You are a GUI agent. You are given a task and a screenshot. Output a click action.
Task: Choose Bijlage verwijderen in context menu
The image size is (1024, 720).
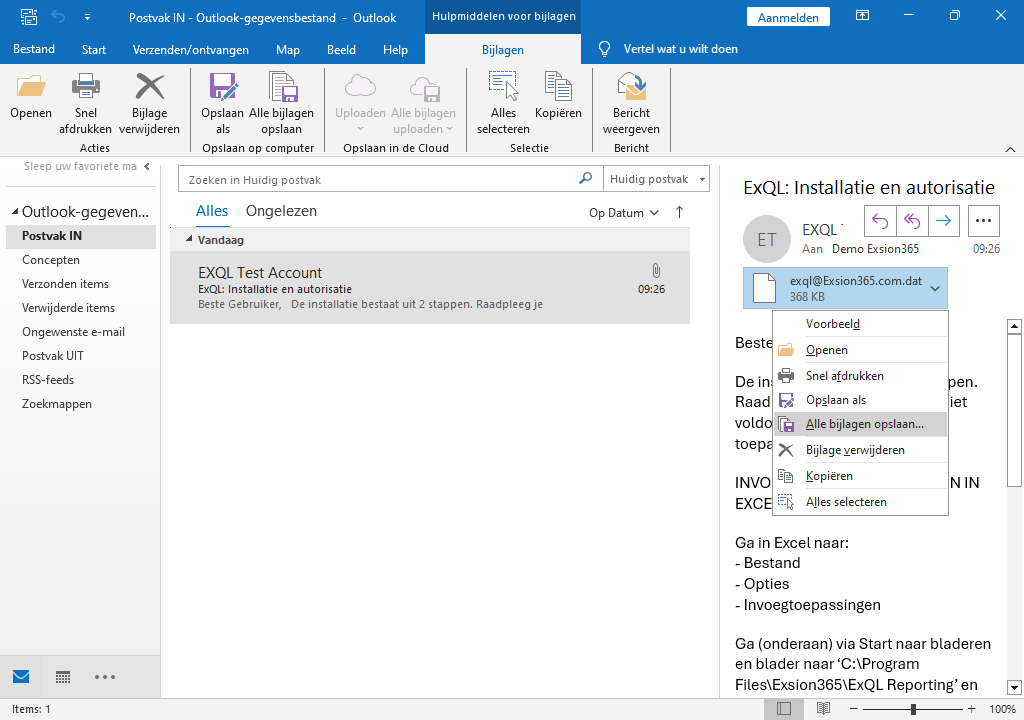pyautogui.click(x=860, y=450)
